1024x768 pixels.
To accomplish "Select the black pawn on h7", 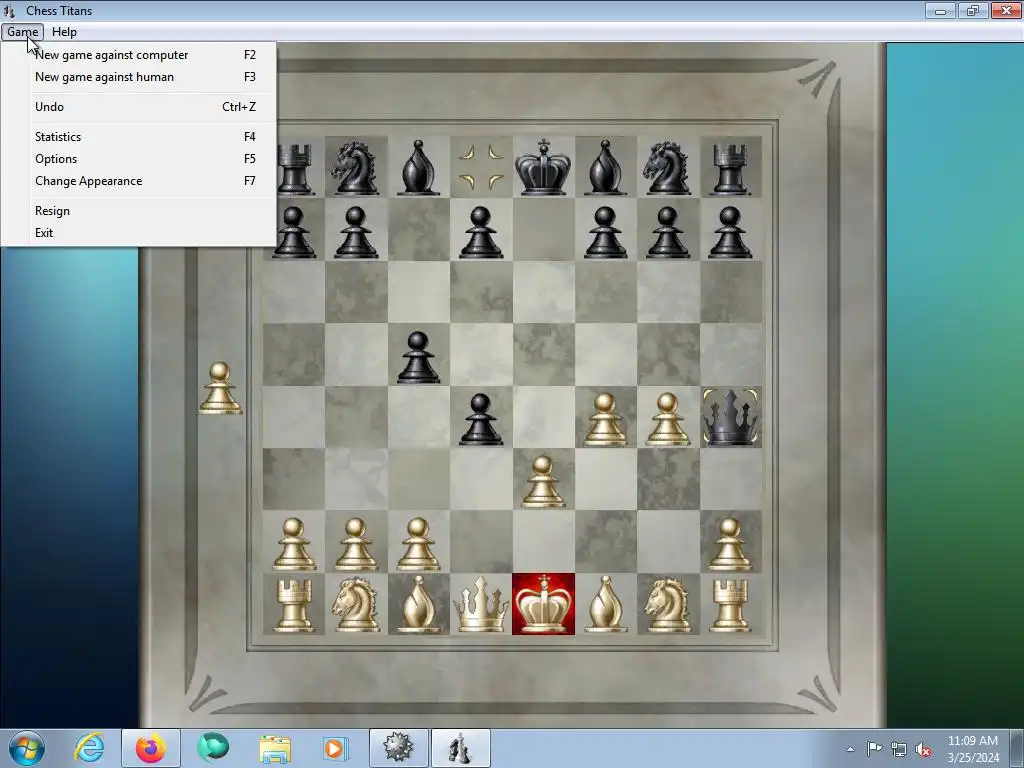I will click(730, 232).
